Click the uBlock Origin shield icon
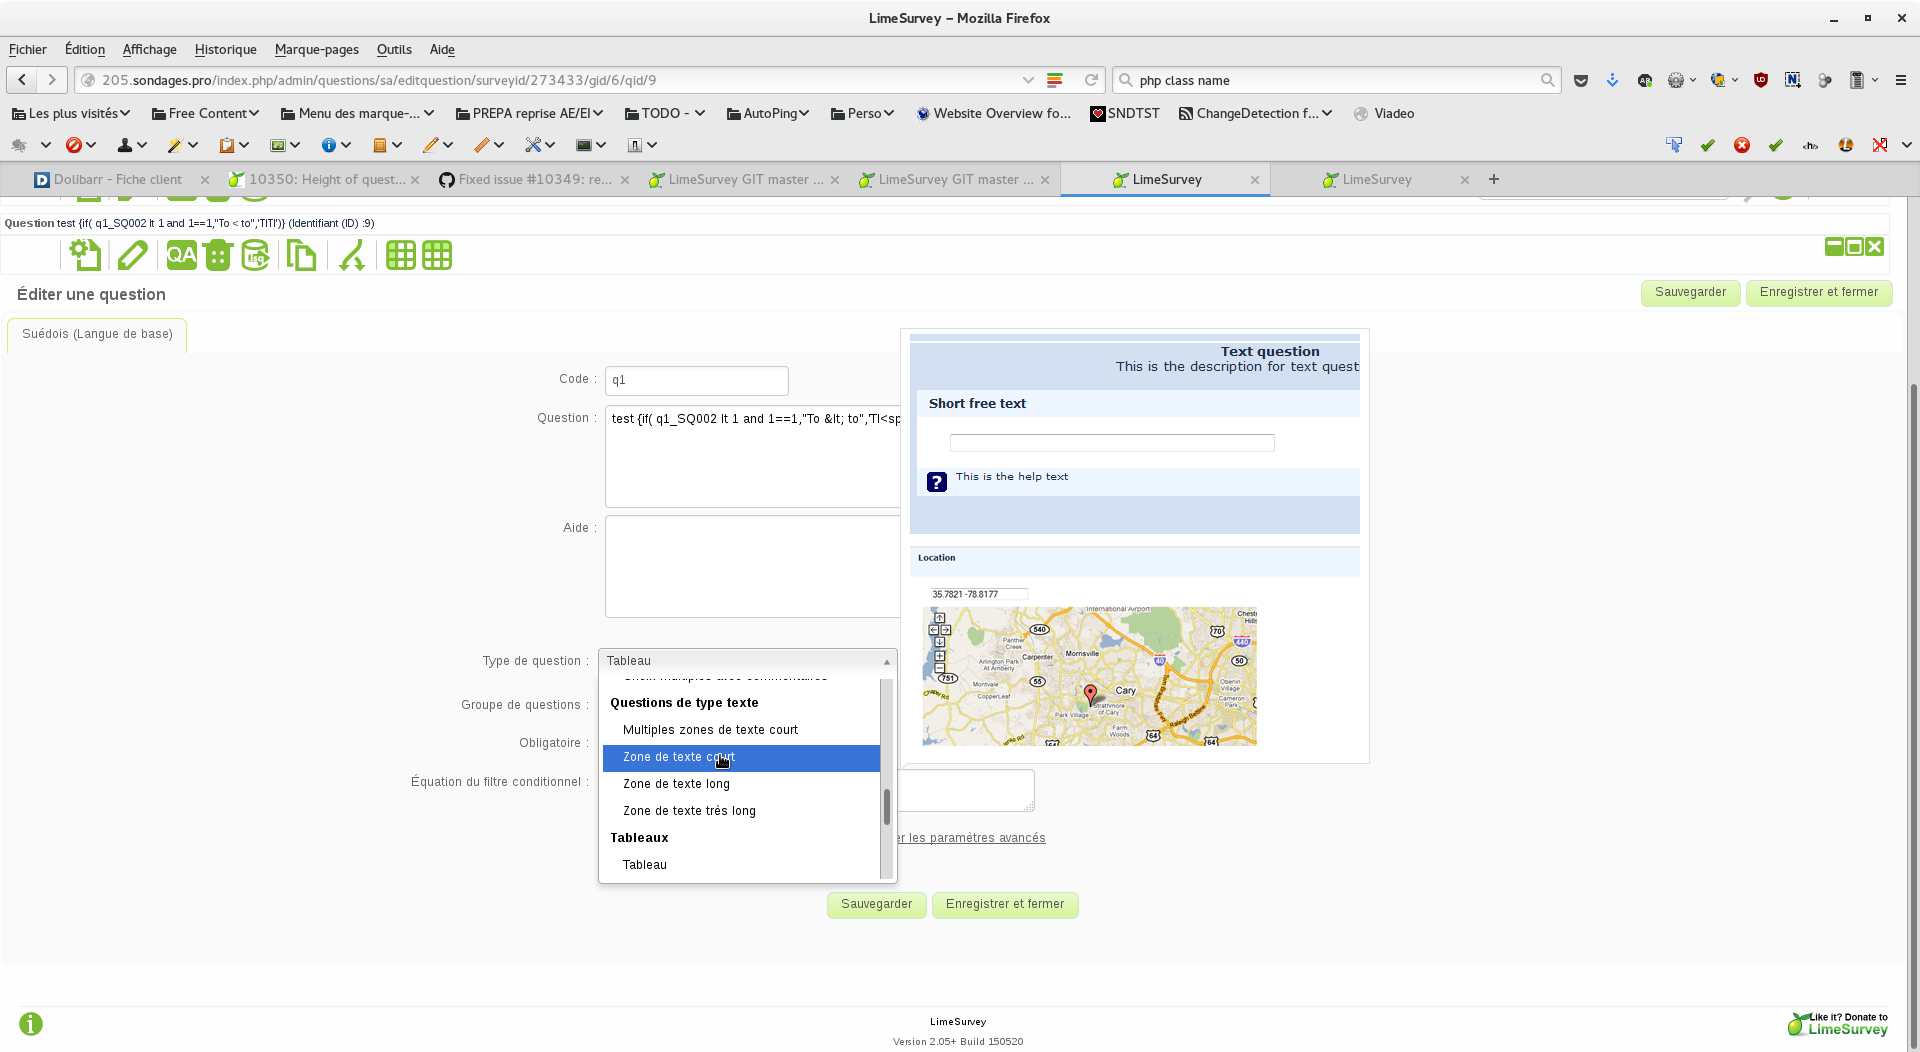This screenshot has width=1920, height=1052. 1761,80
